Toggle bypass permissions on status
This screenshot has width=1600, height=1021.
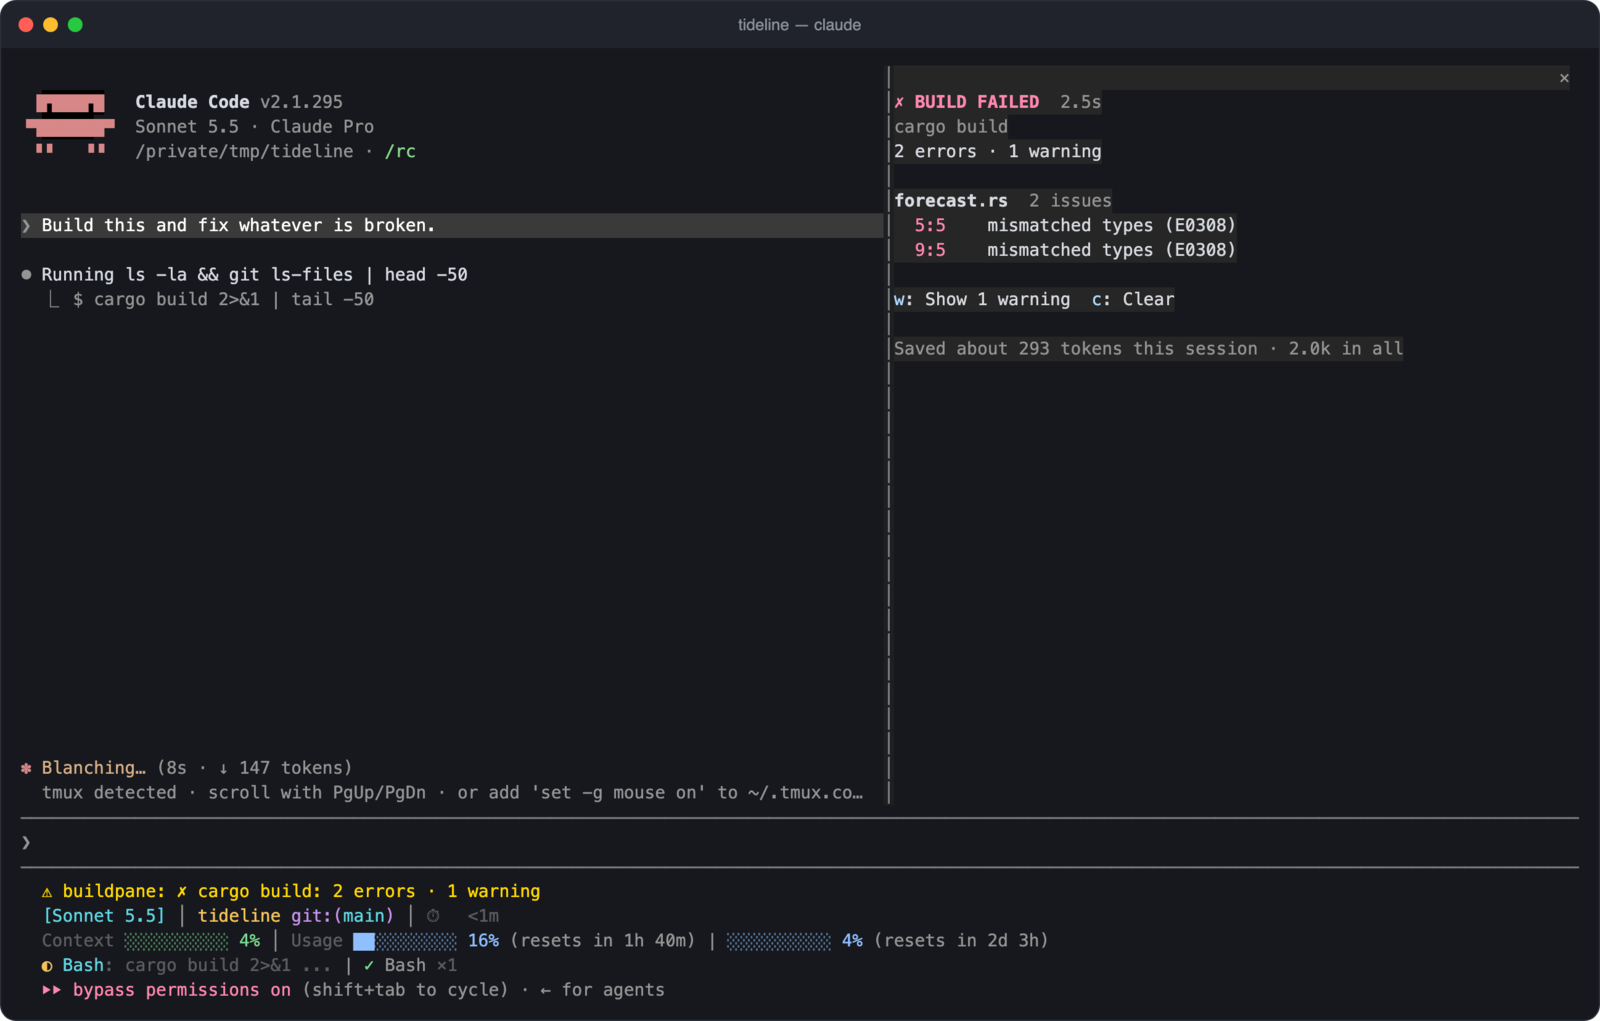coord(182,990)
